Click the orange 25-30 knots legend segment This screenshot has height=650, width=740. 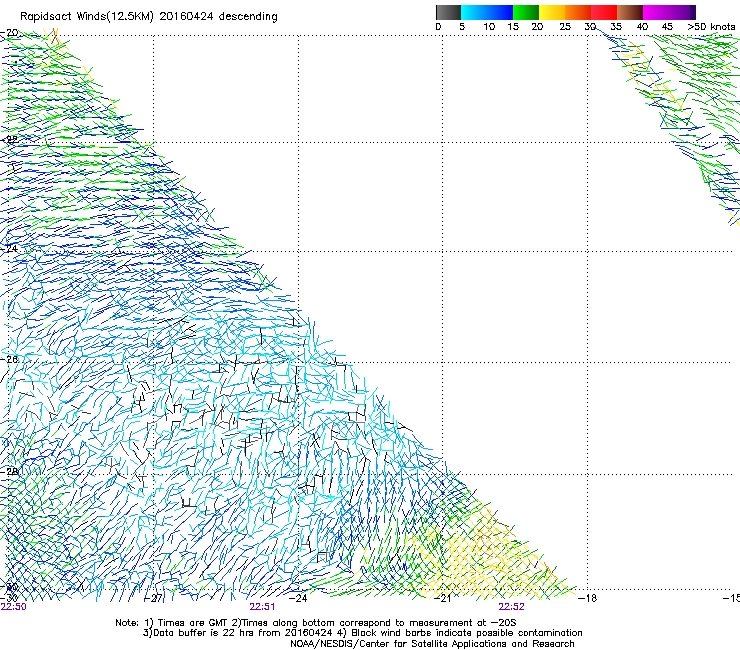click(x=578, y=12)
